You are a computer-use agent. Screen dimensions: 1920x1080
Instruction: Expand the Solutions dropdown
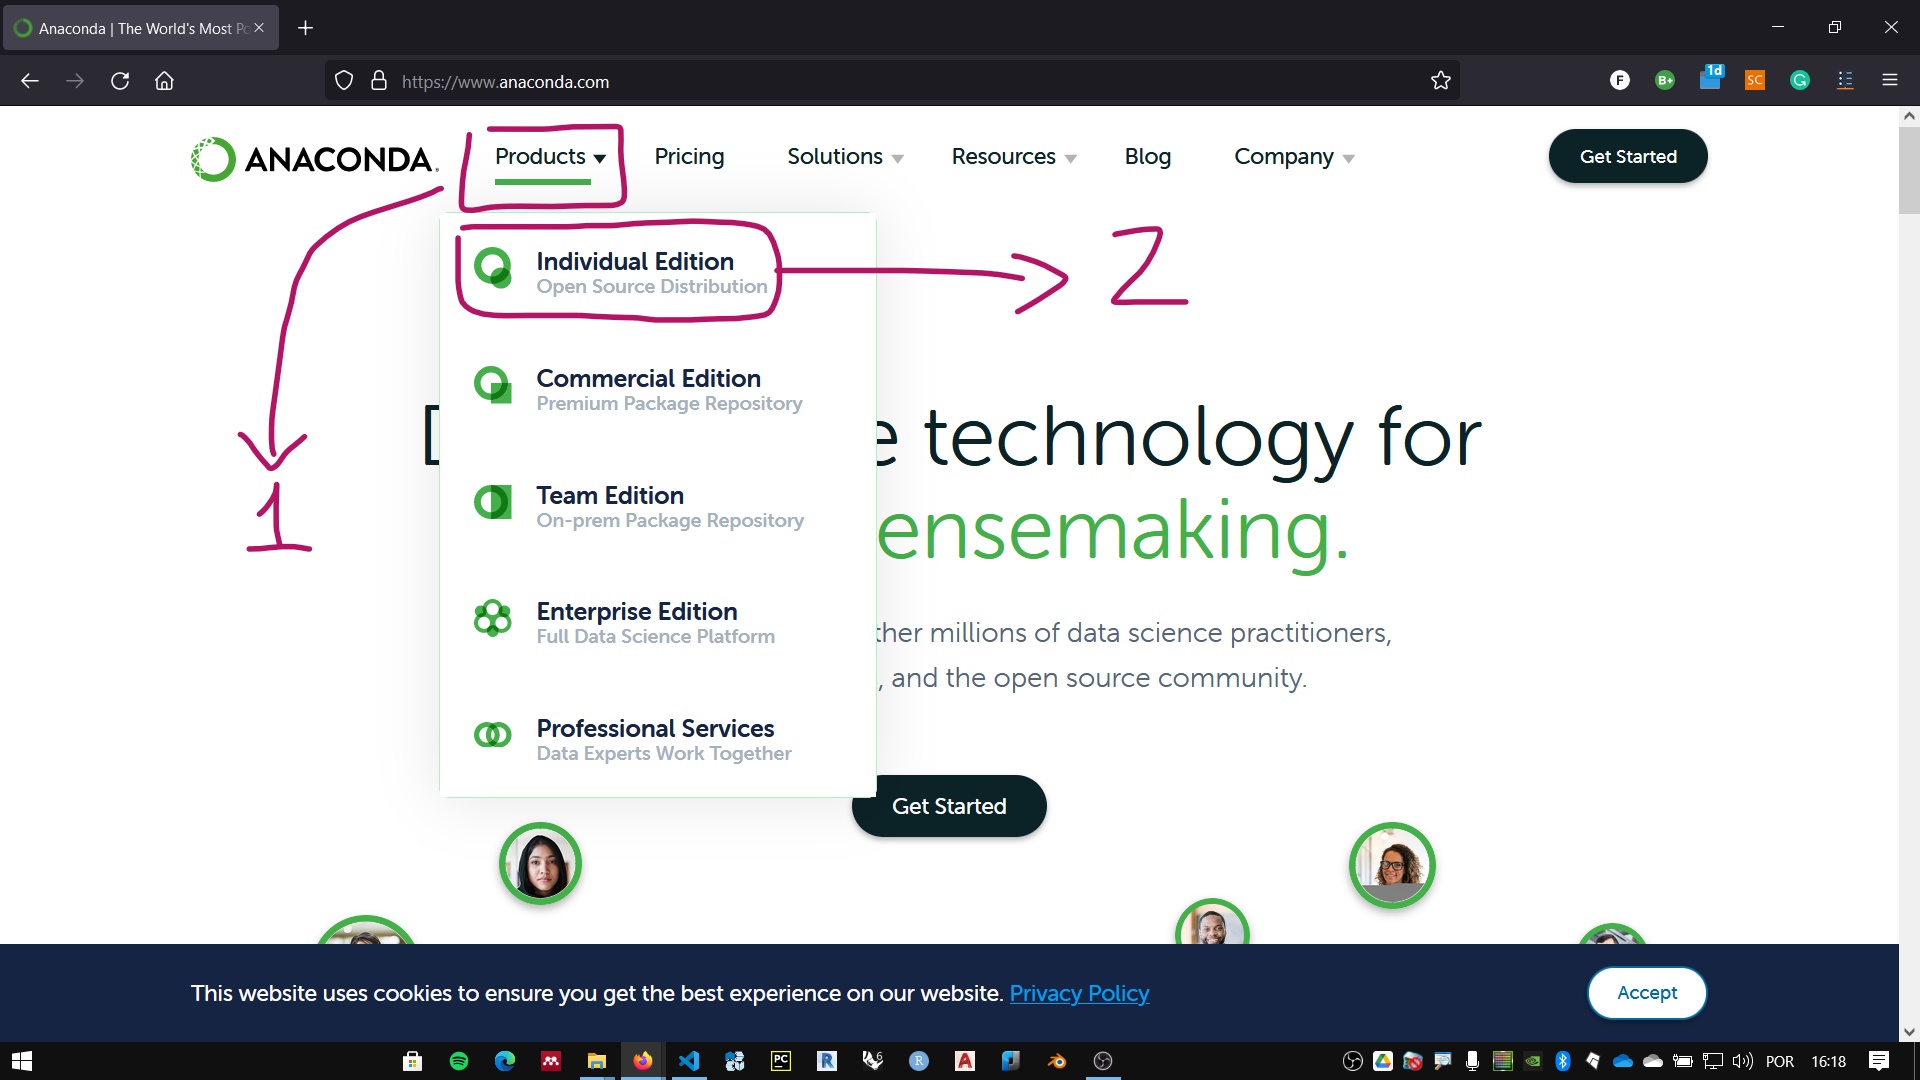pos(845,157)
